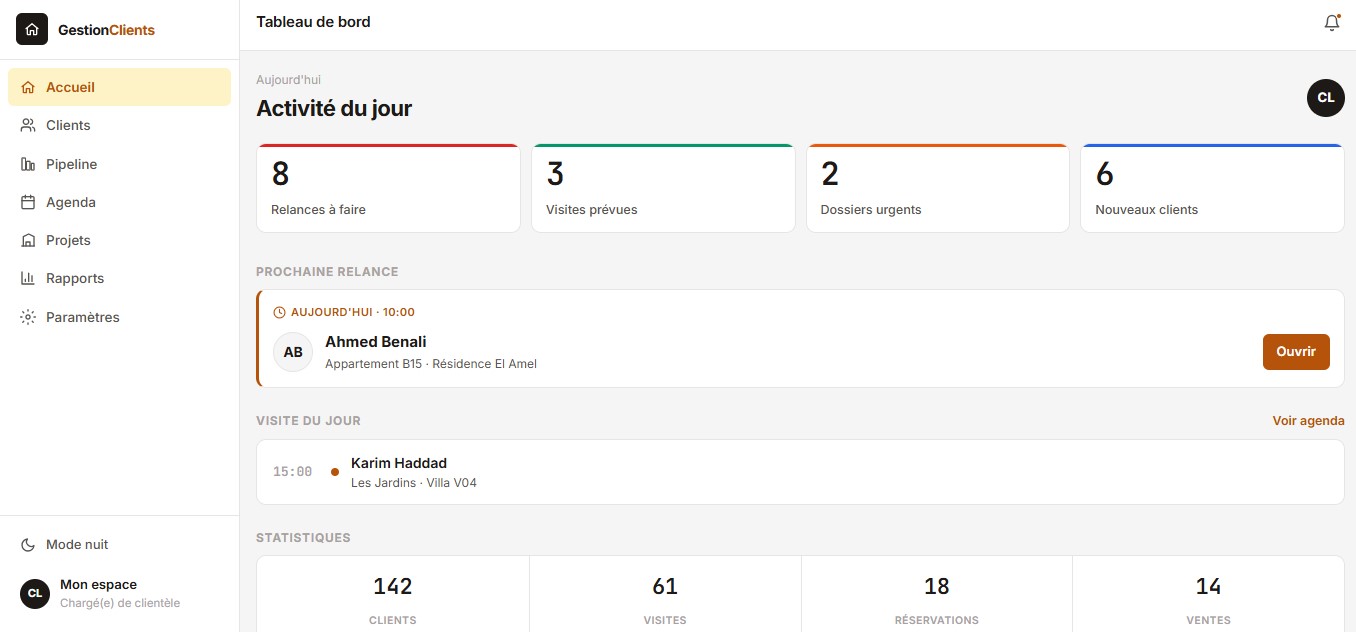Go to the Accueil menu item
1356x632 pixels.
click(119, 87)
